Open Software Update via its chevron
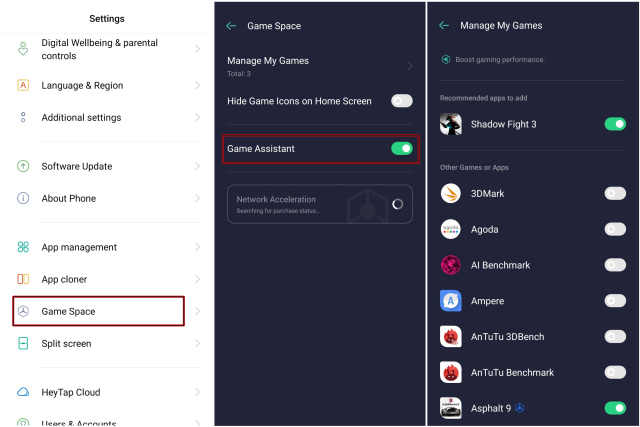640x427 pixels. [198, 166]
